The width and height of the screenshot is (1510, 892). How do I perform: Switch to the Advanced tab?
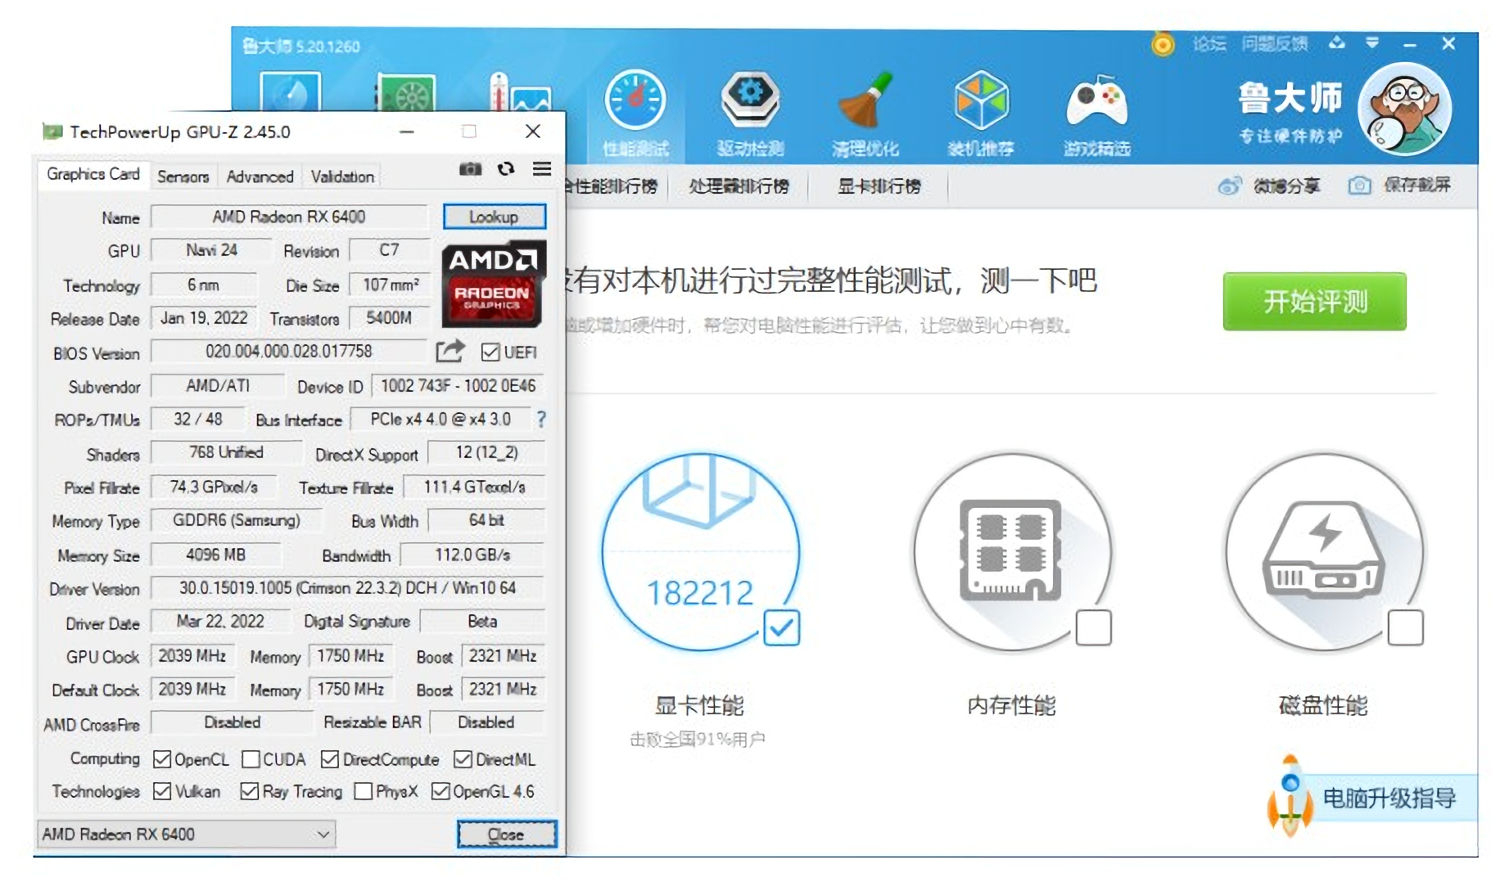260,177
